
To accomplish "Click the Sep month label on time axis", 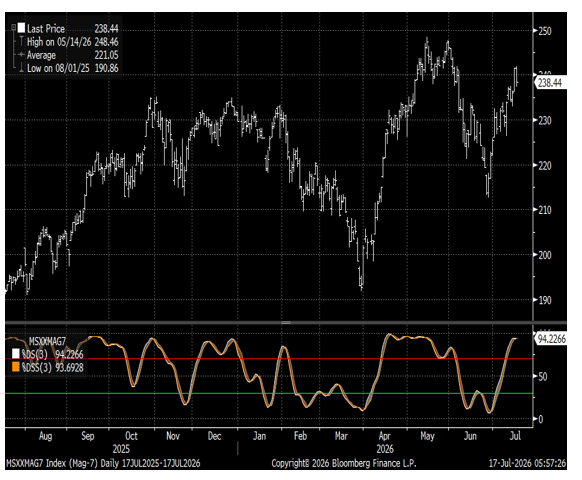I will (x=88, y=436).
